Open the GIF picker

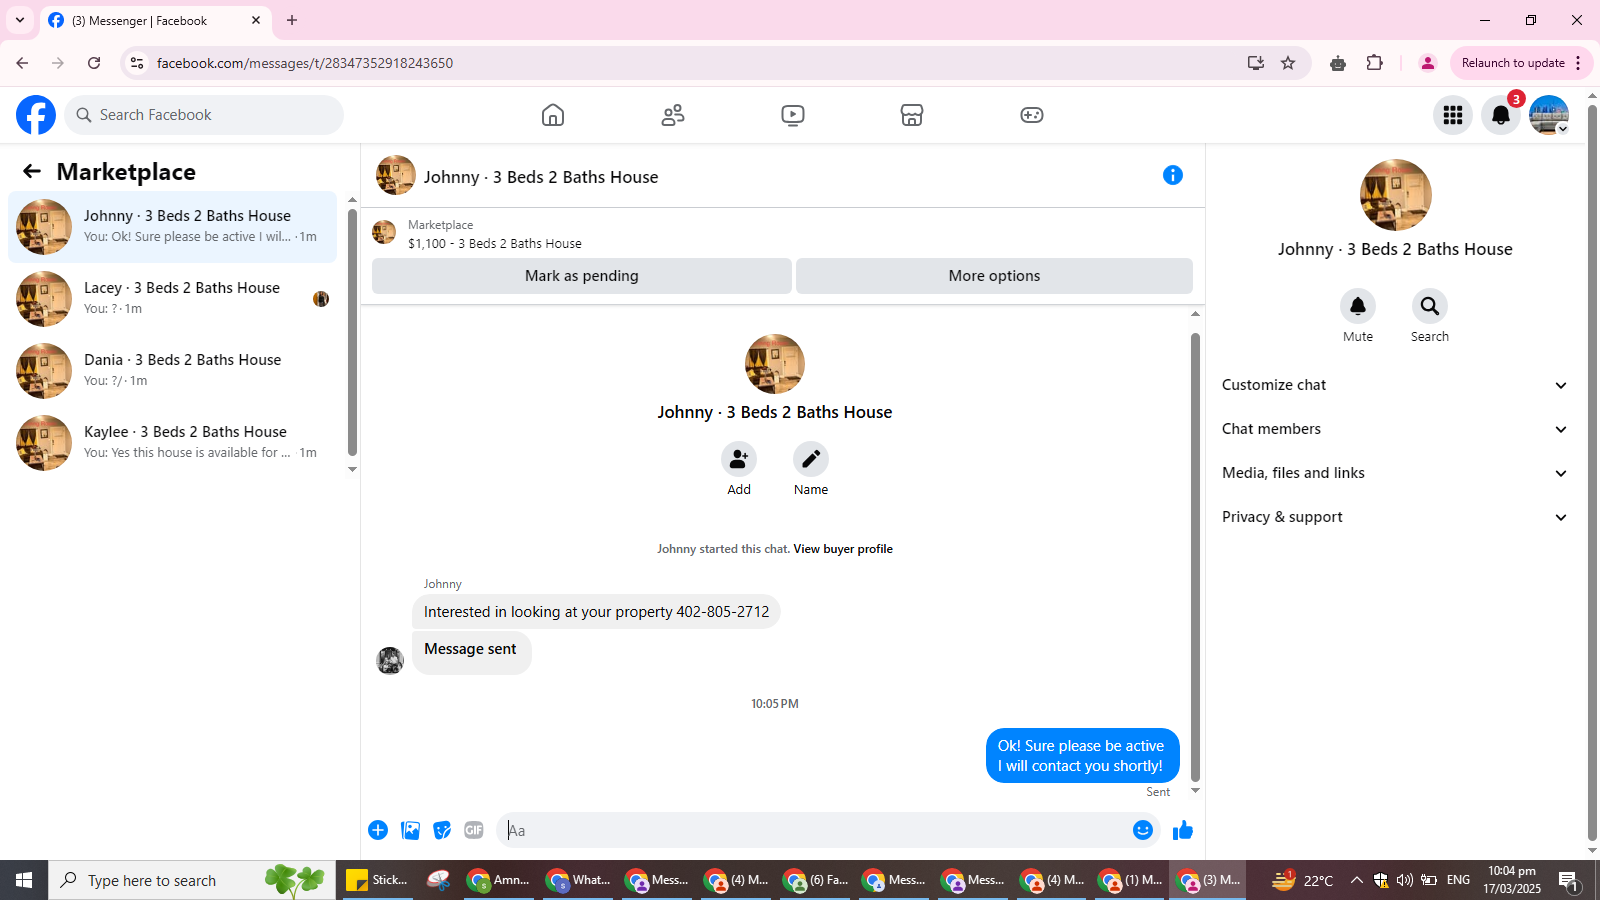tap(474, 830)
